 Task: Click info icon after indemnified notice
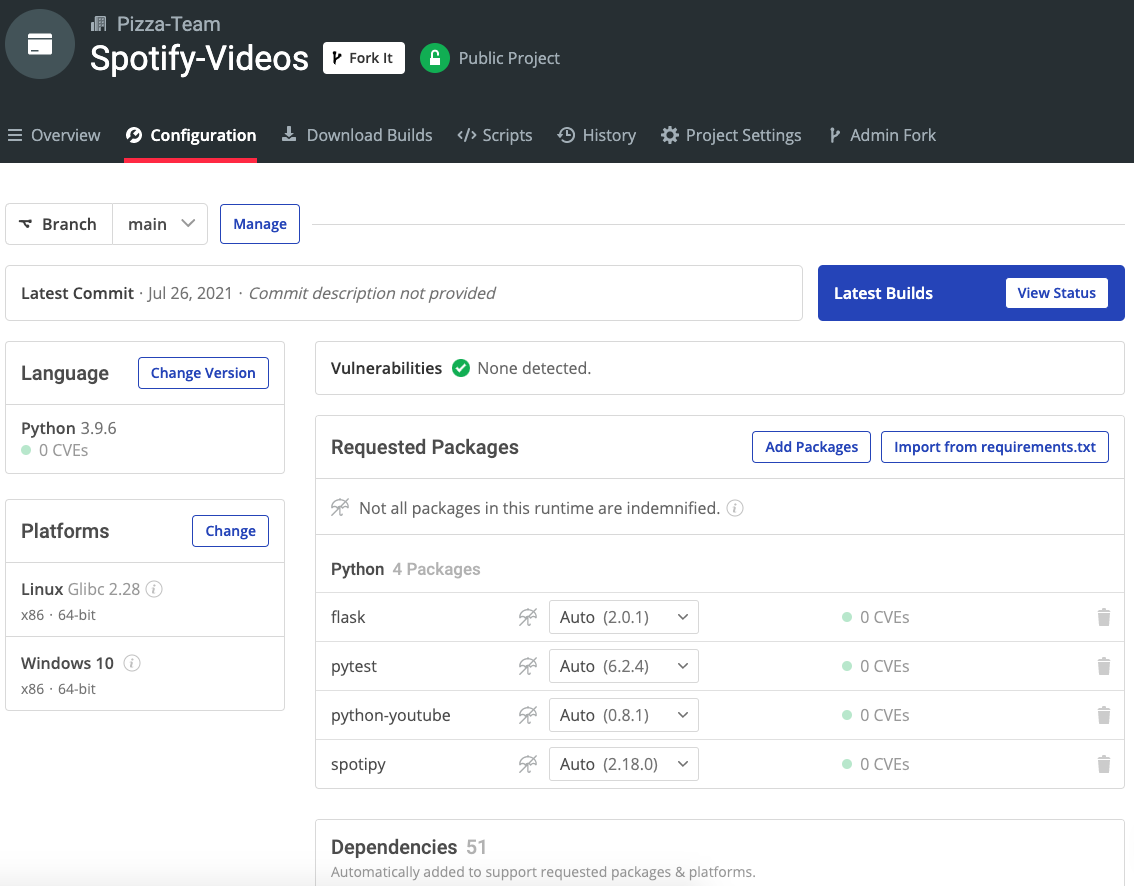(735, 508)
